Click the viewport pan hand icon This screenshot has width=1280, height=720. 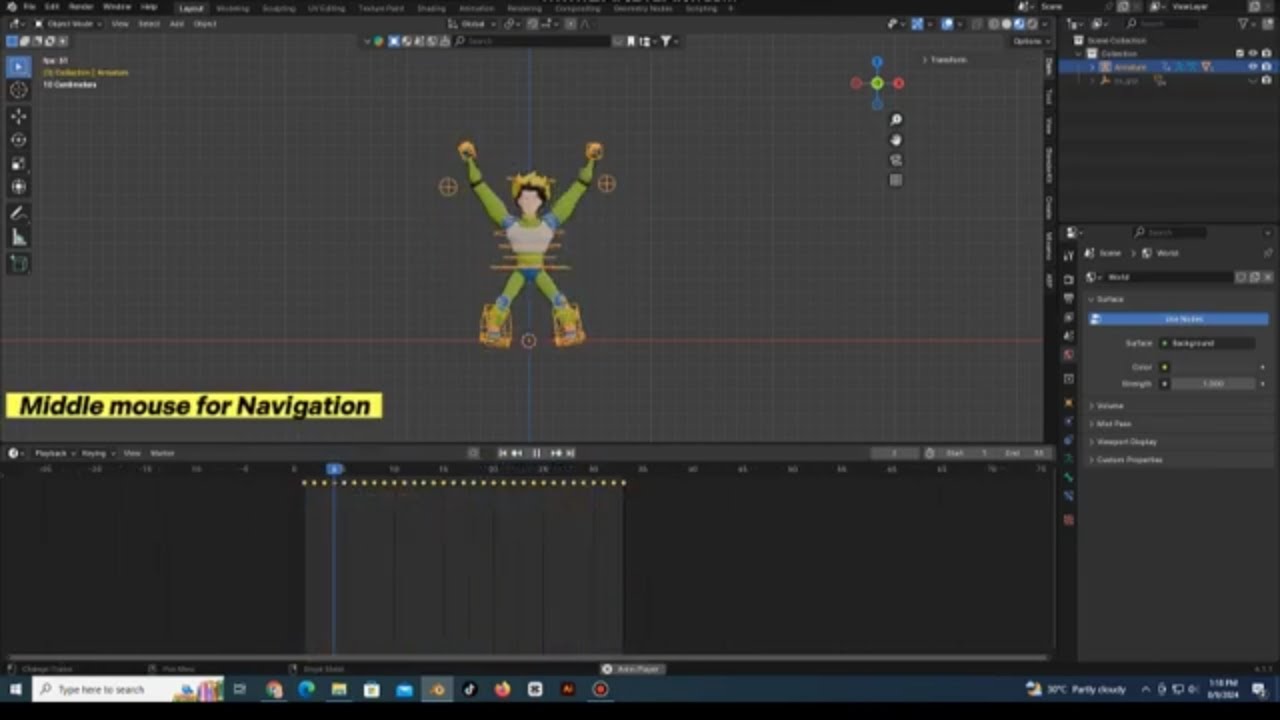tap(895, 140)
